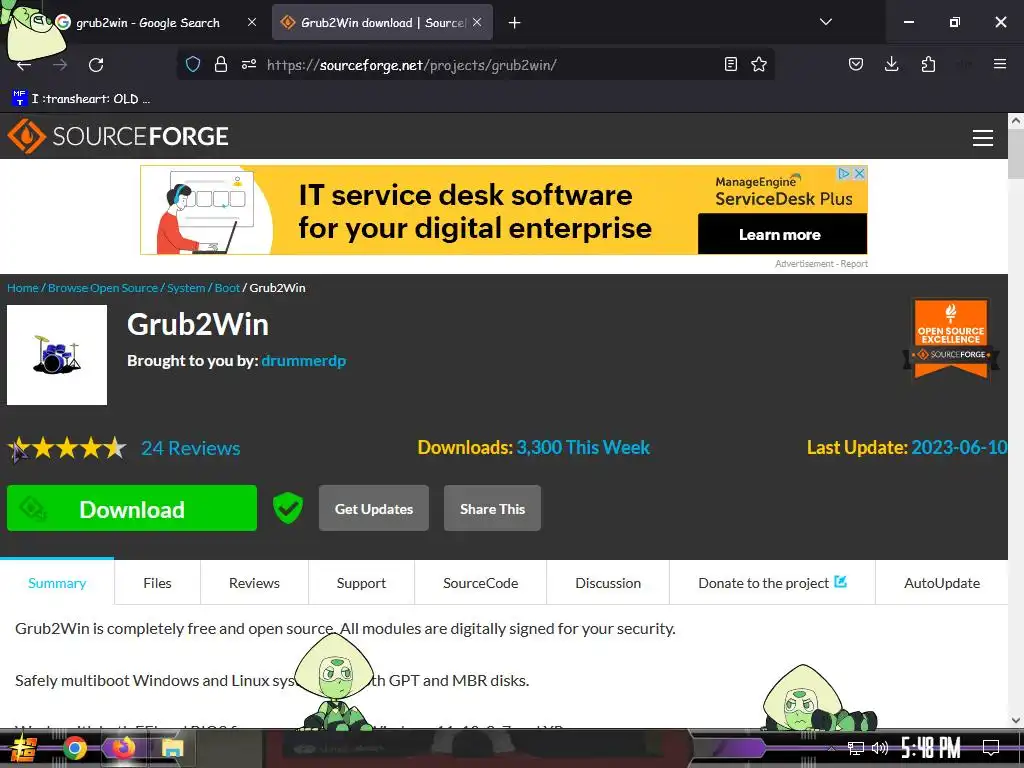
Task: Click the page vertical scrollbar thumb
Action: (x=1016, y=153)
